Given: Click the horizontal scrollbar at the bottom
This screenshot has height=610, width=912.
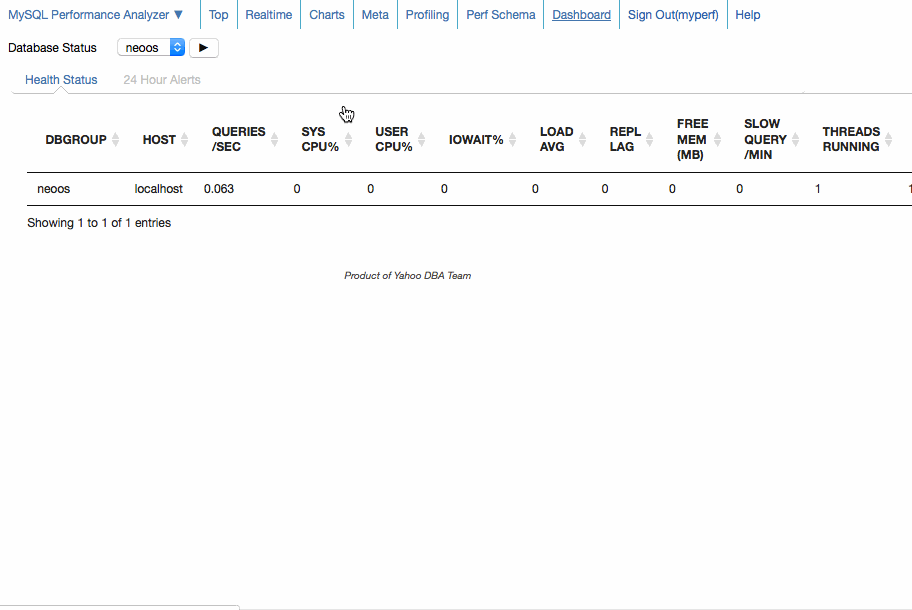Looking at the screenshot, I should point(120,606).
